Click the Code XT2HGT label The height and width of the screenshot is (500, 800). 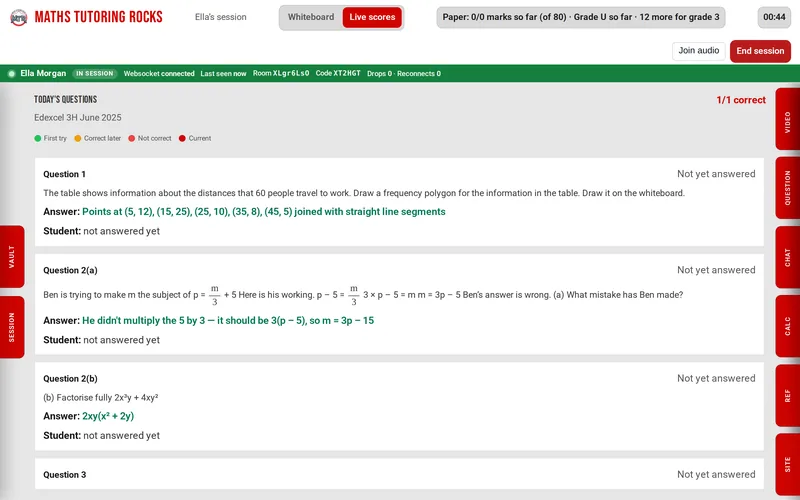click(x=338, y=73)
